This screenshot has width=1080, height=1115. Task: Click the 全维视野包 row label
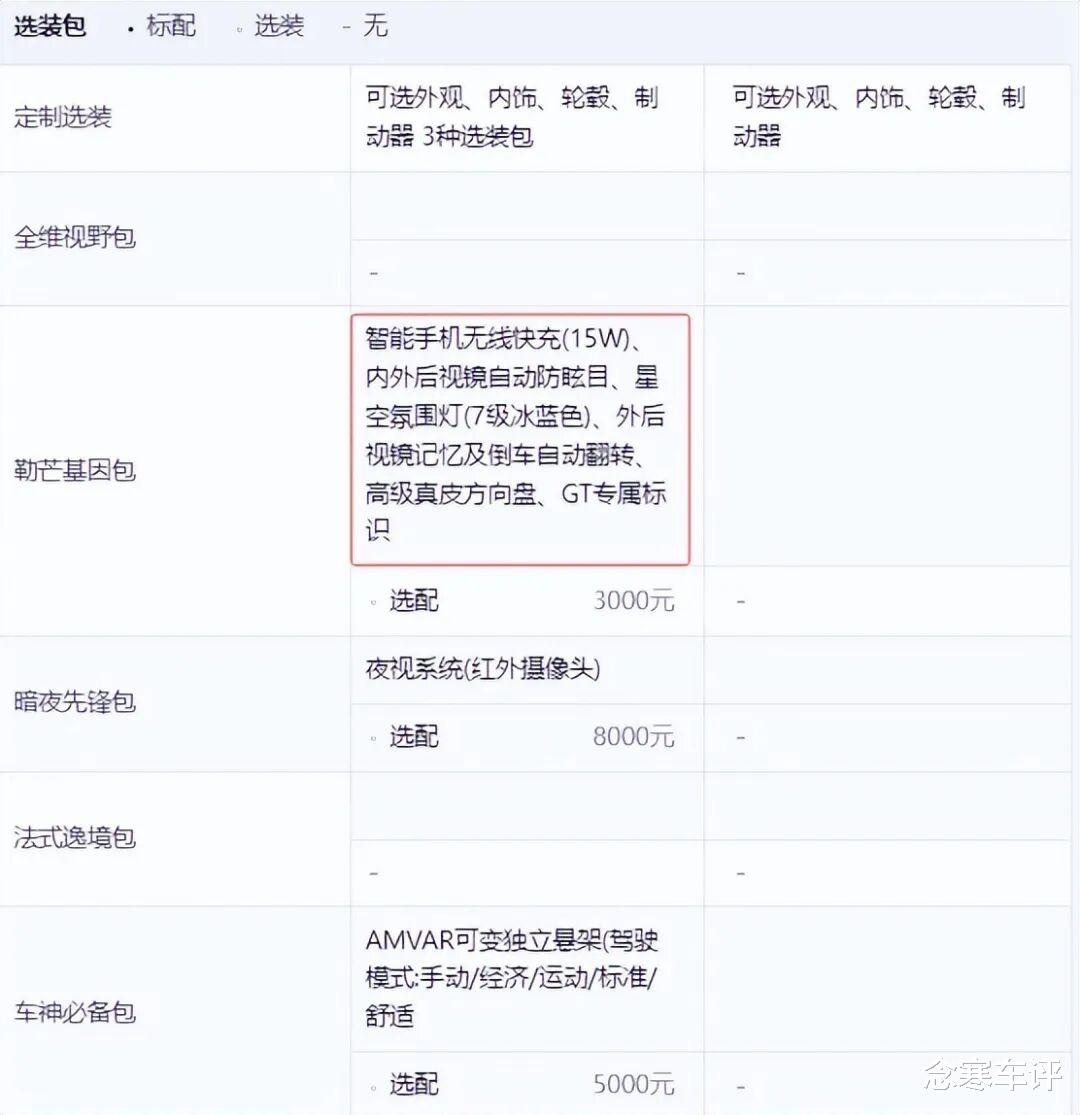pos(75,237)
